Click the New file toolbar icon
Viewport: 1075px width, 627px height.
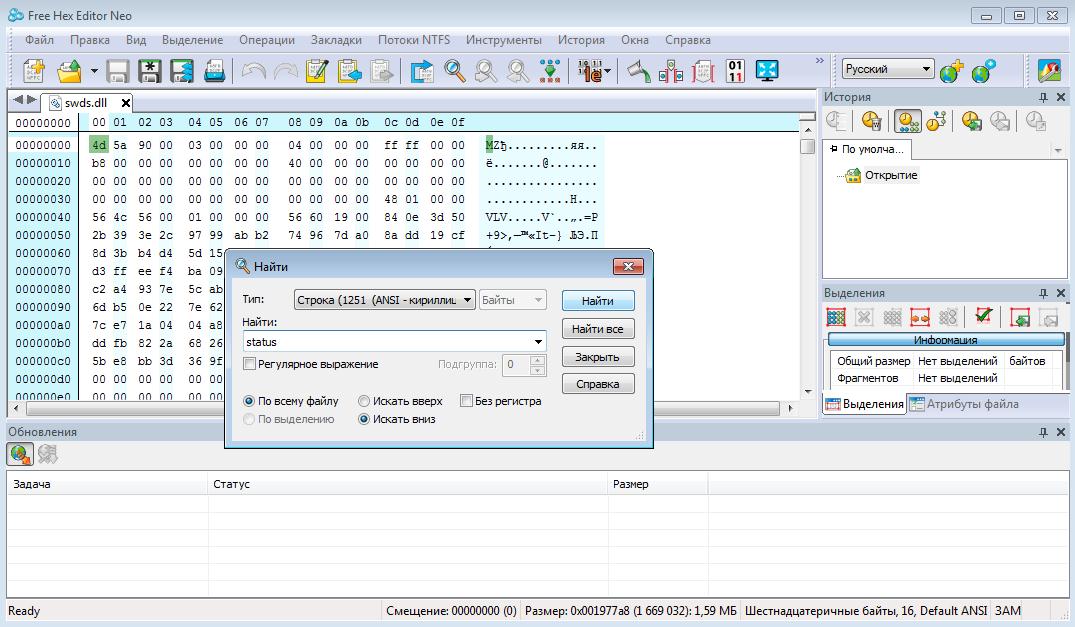[34, 71]
